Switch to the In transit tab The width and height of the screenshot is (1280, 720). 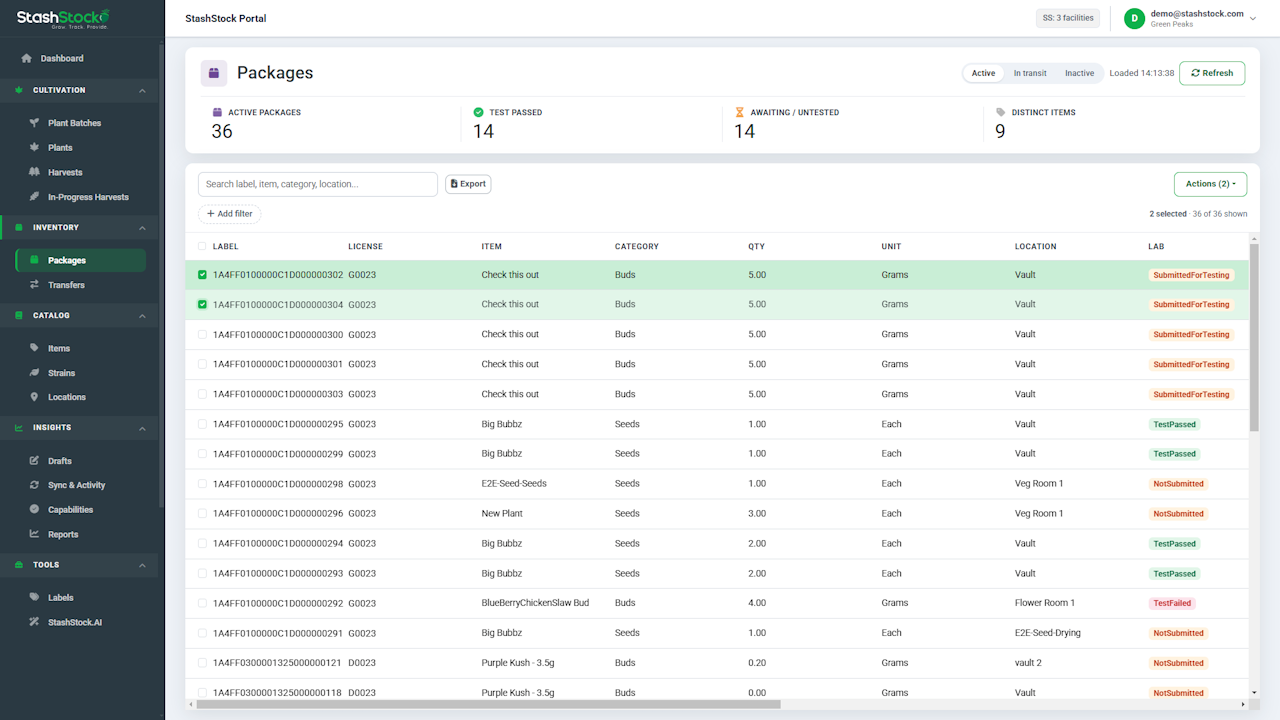1030,73
